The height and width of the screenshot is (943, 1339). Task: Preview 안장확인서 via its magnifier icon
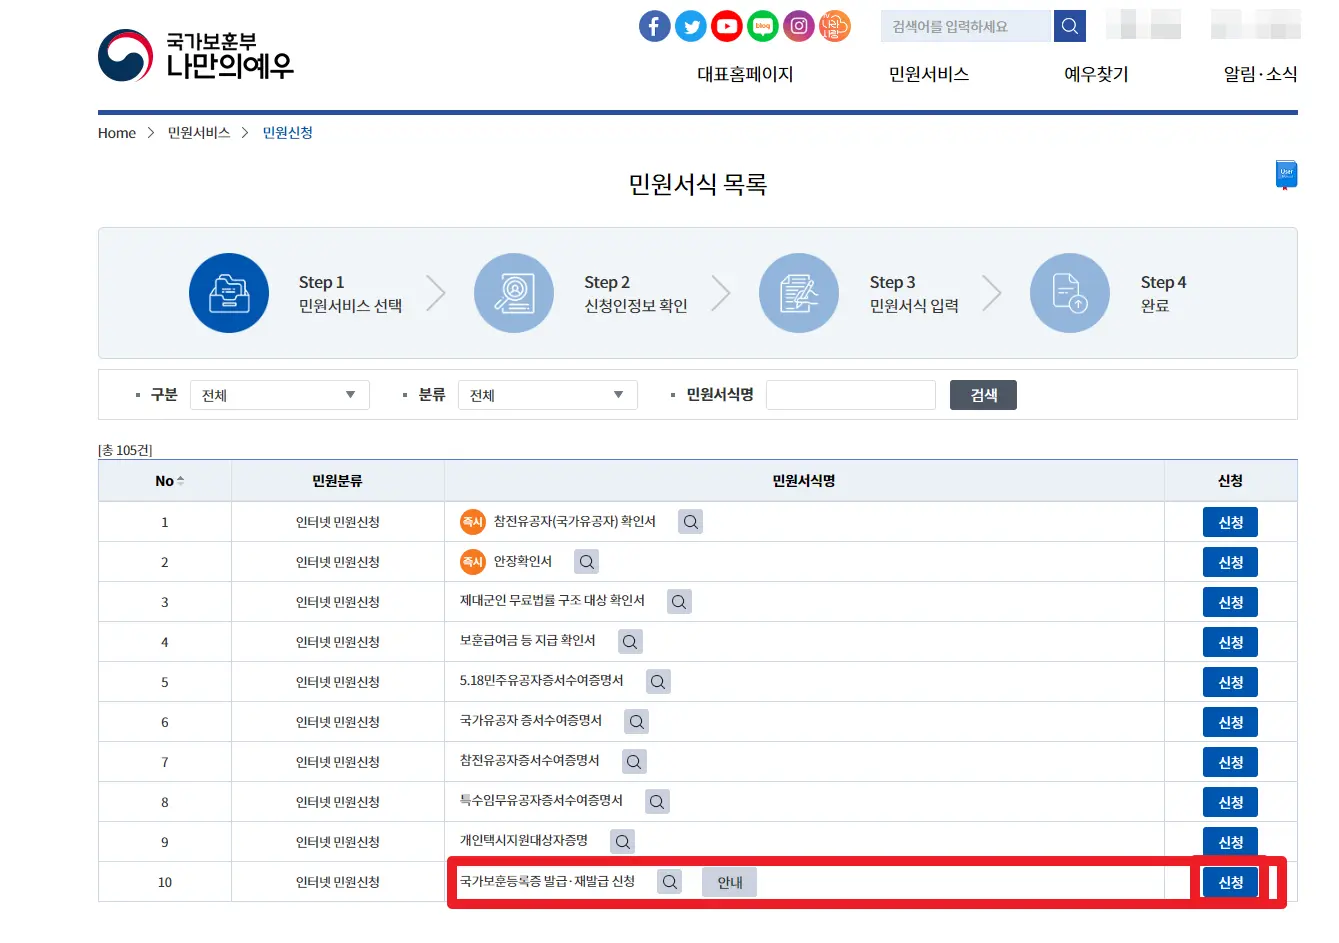pos(586,561)
